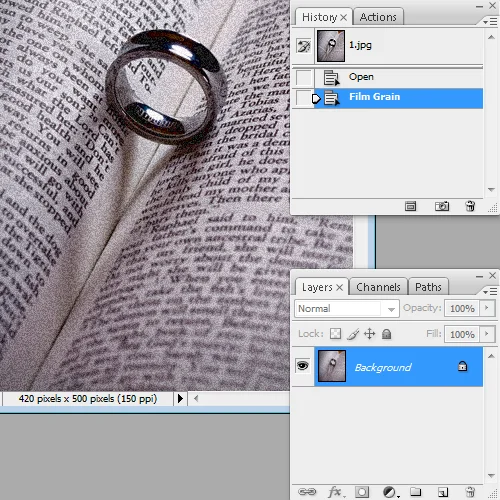Select the History tab

[x=319, y=17]
